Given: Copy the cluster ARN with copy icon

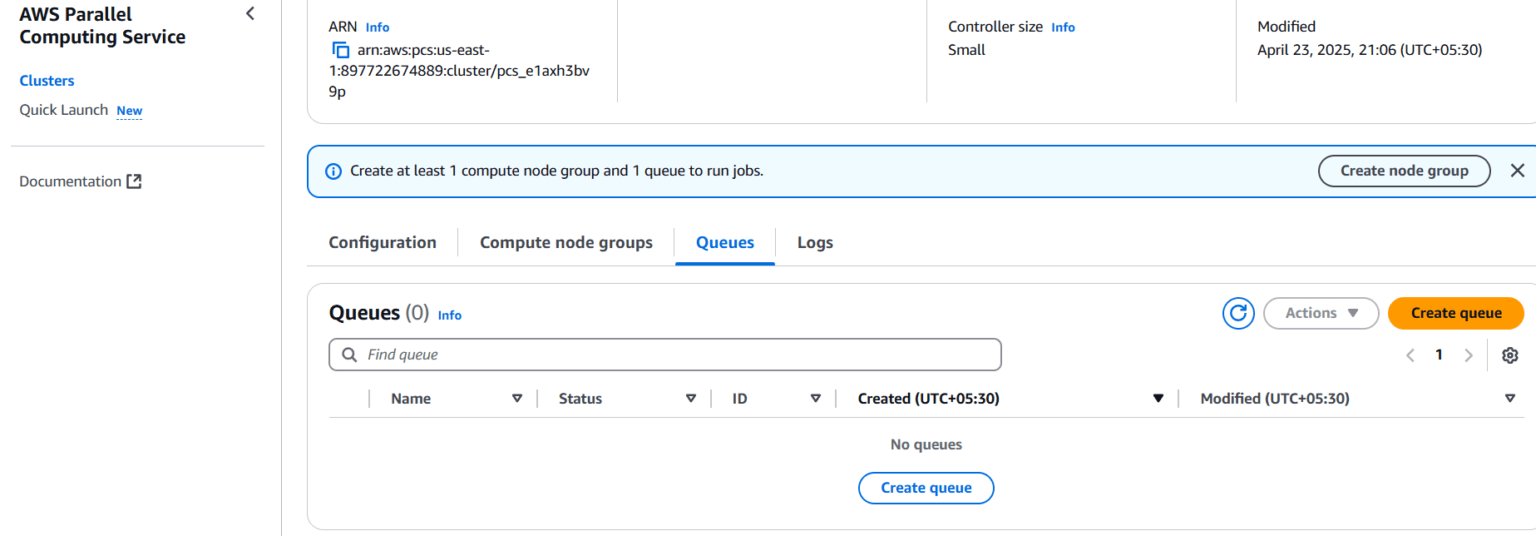Looking at the screenshot, I should (x=340, y=50).
